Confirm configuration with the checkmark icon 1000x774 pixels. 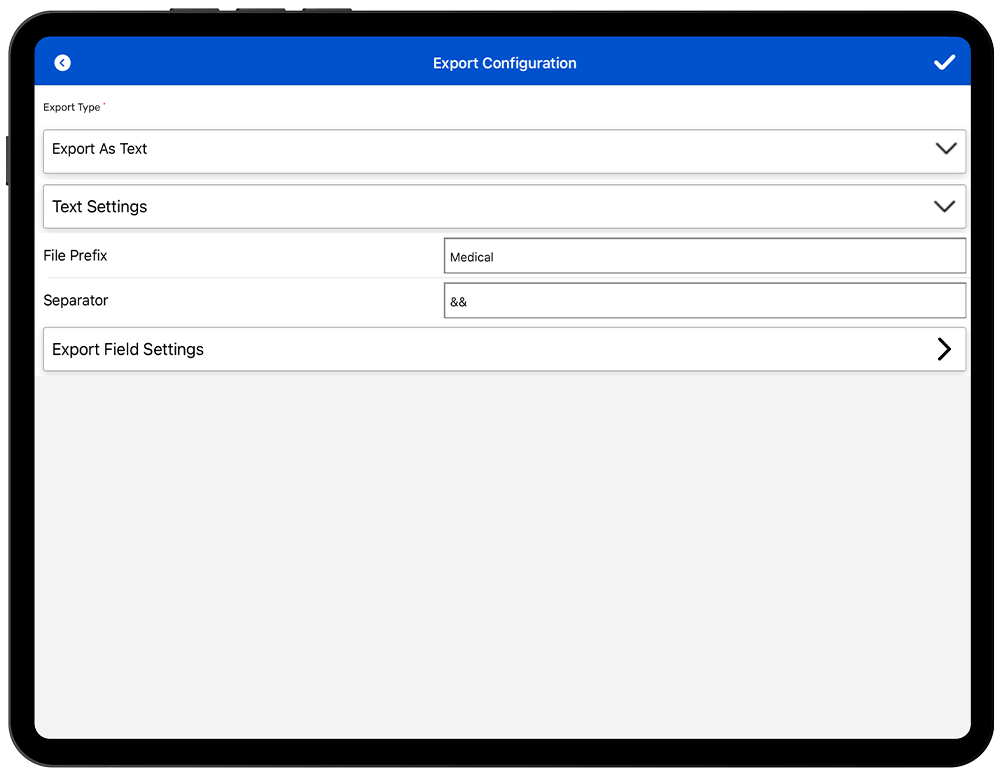944,63
